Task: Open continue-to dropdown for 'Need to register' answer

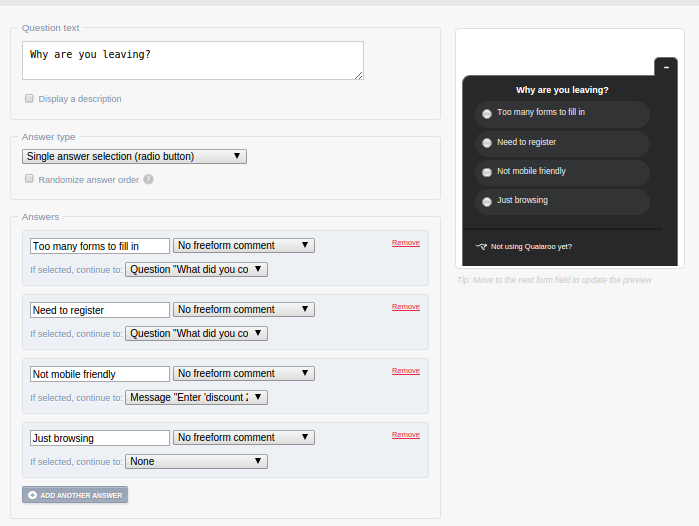Action: pos(196,333)
